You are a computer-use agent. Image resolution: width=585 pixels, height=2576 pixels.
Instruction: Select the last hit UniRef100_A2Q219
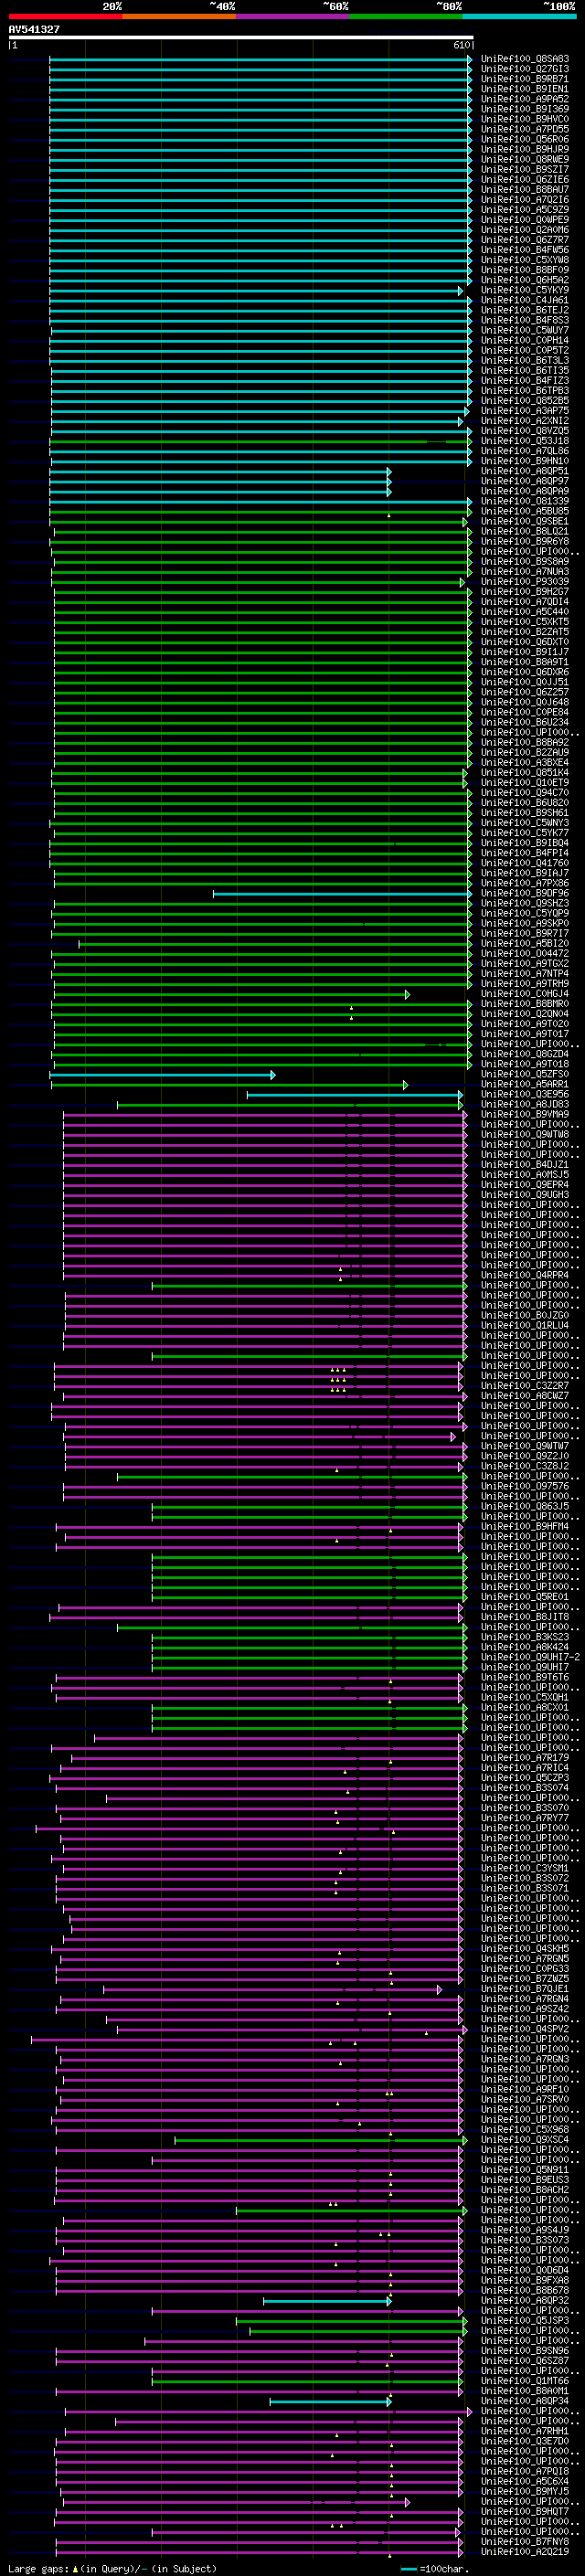(525, 2552)
